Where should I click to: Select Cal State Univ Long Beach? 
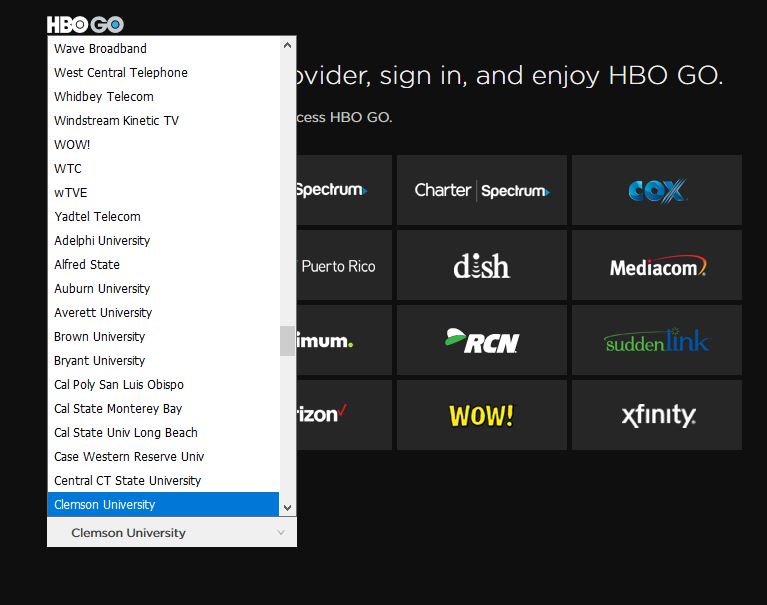pos(163,432)
